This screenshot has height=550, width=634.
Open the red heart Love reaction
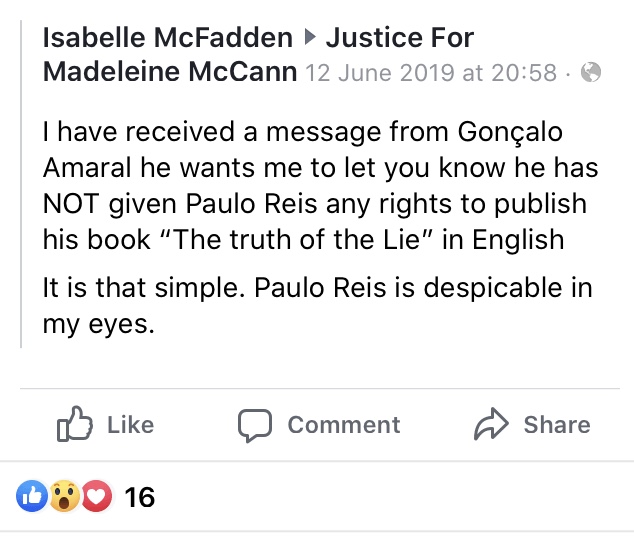tap(95, 496)
